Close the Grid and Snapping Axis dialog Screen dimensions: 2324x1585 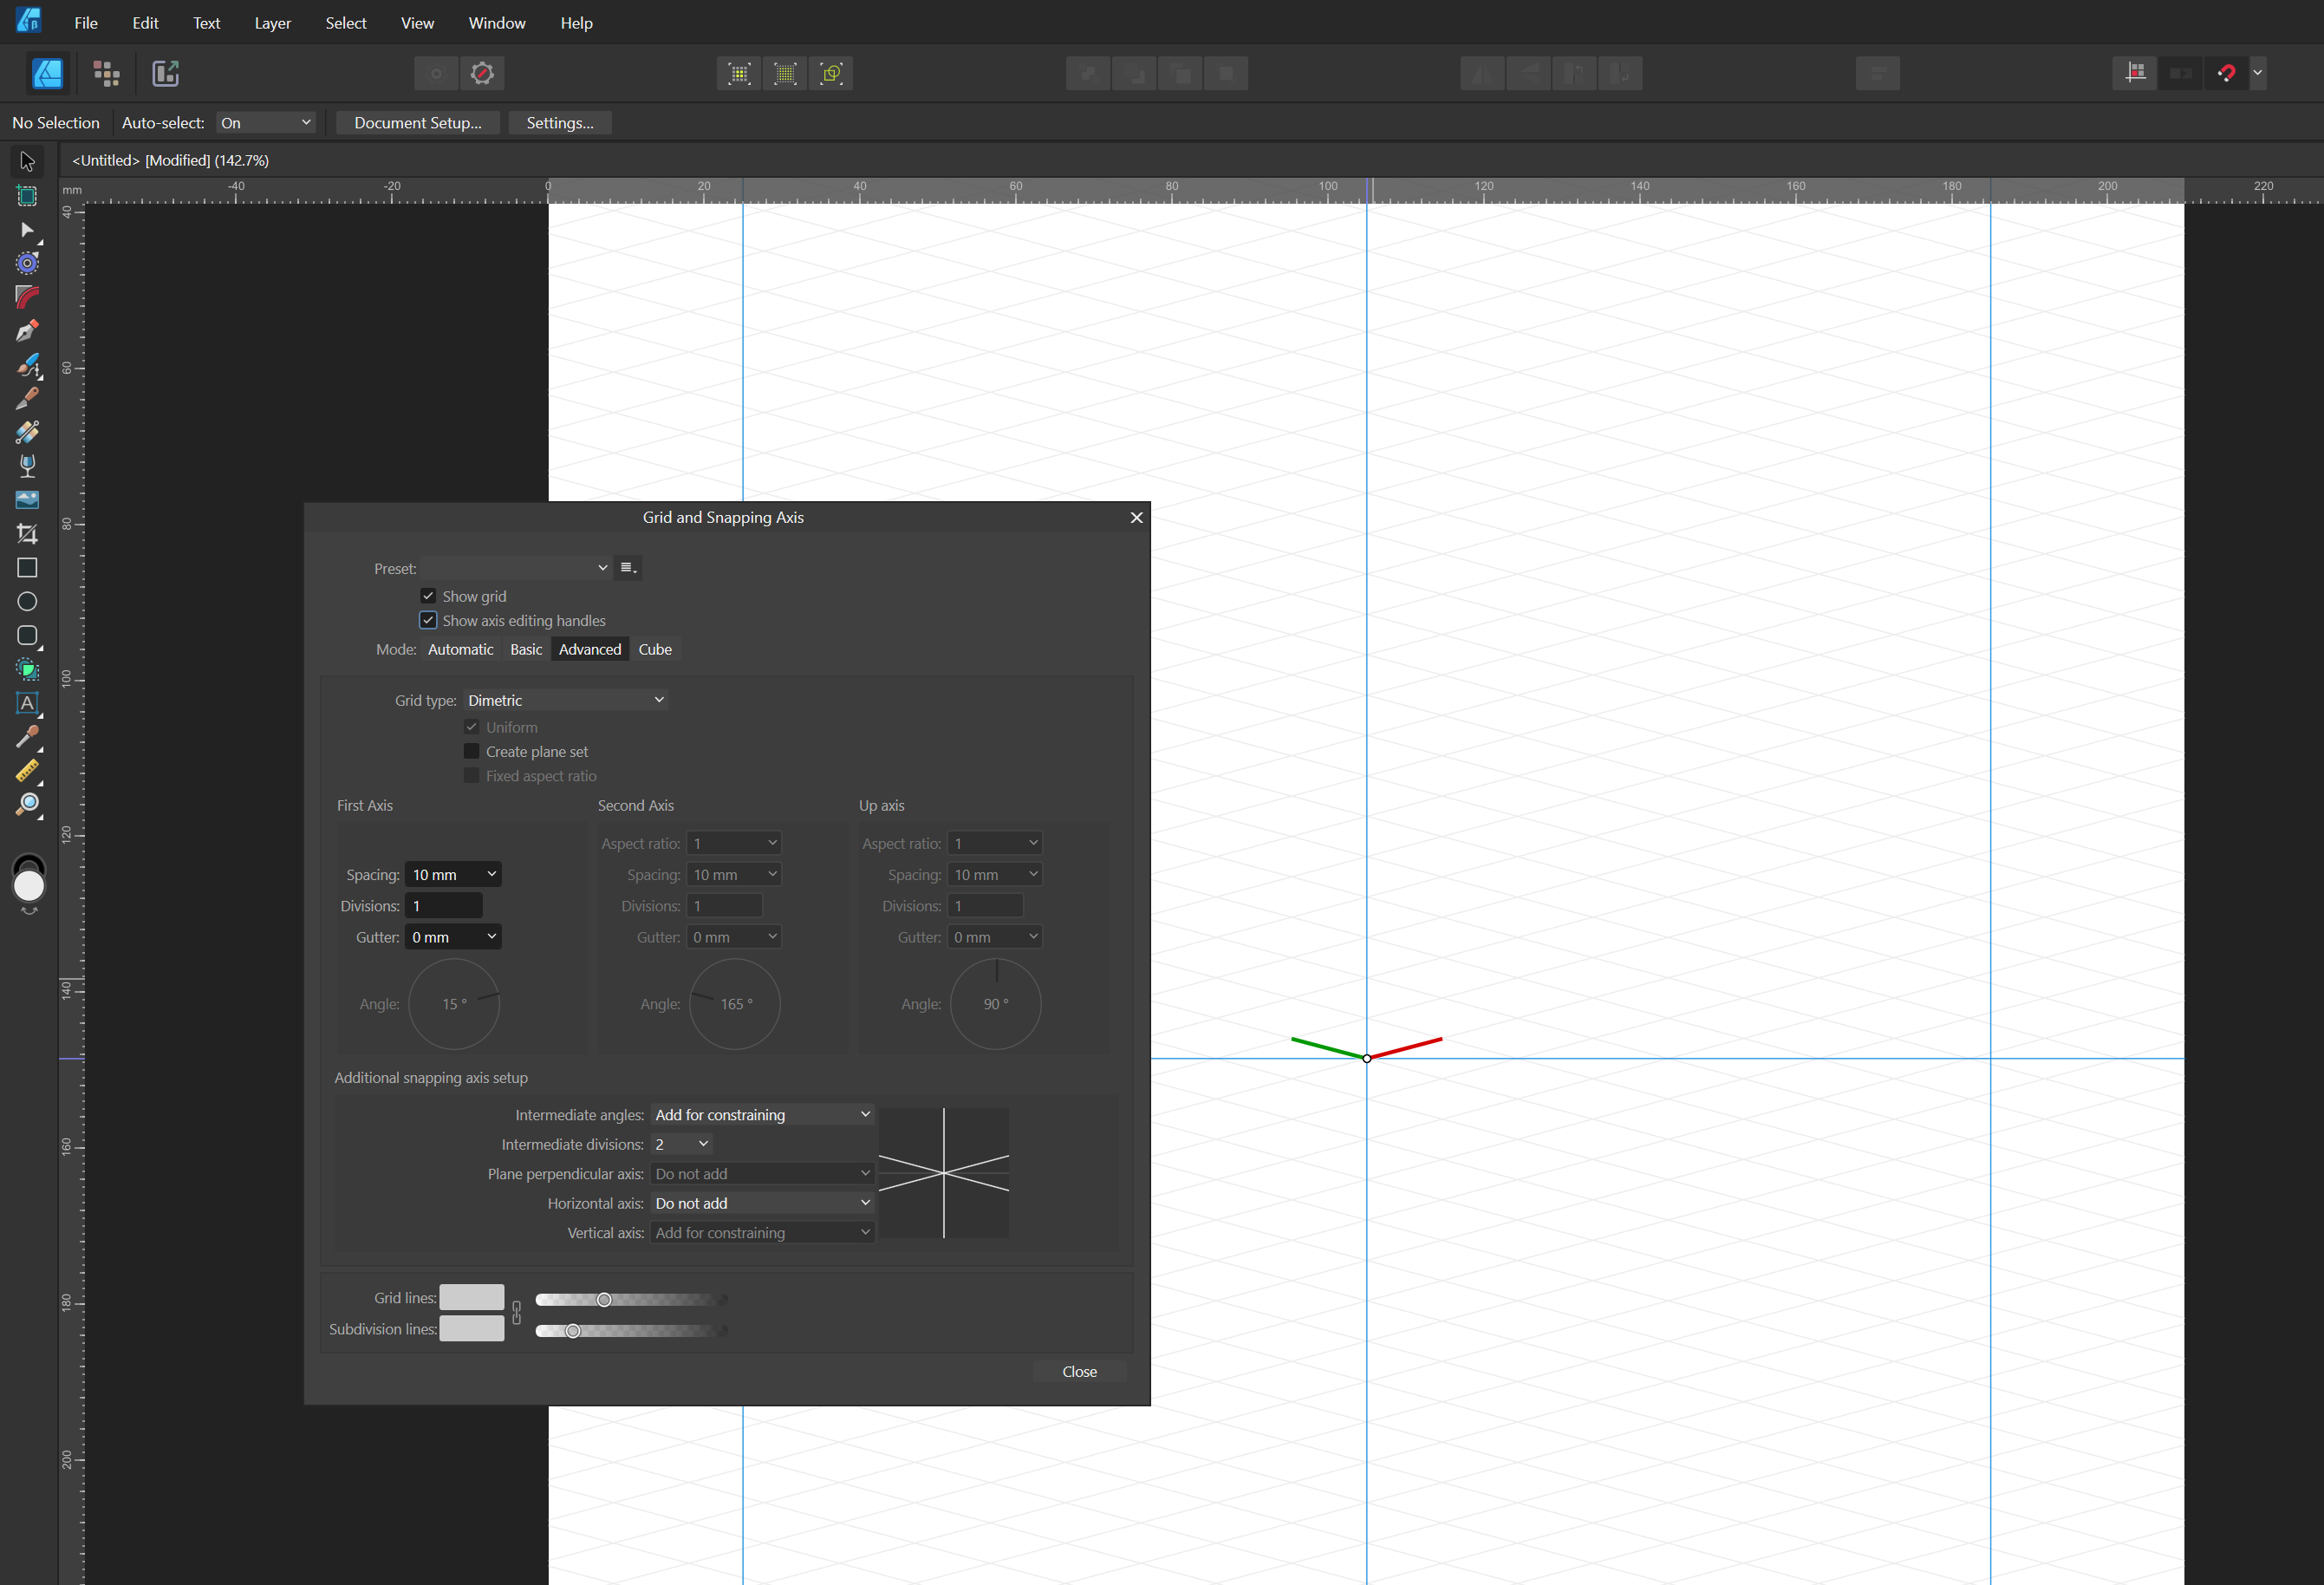(1136, 517)
